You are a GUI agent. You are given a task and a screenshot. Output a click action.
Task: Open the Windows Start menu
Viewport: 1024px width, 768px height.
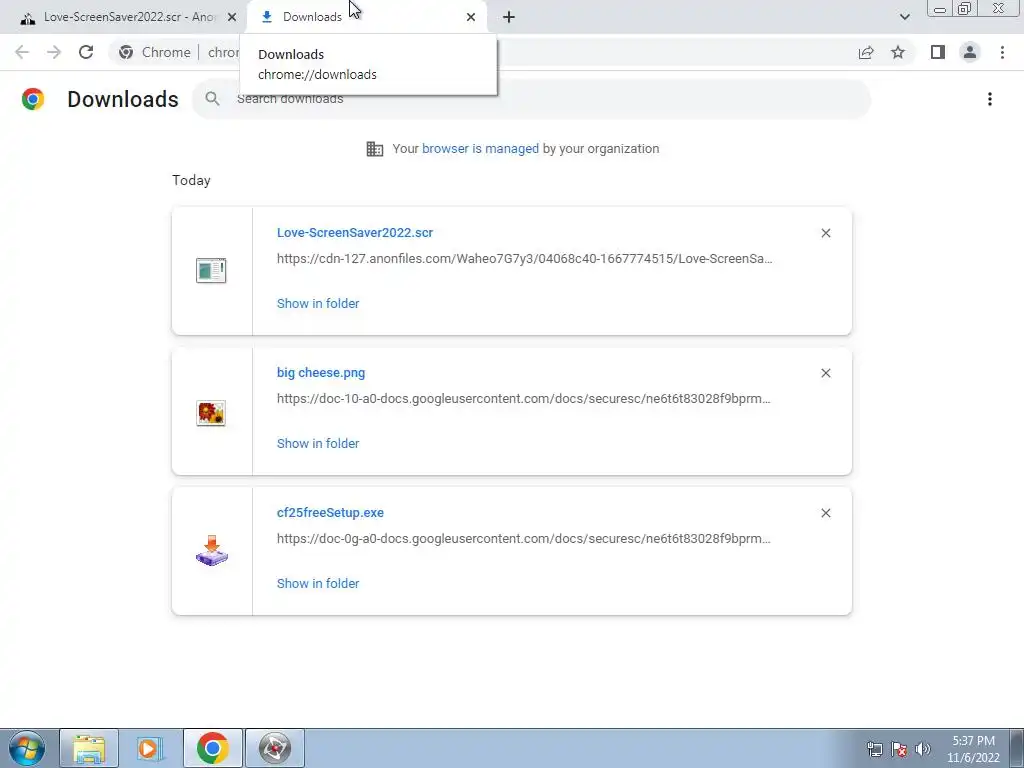(x=26, y=748)
